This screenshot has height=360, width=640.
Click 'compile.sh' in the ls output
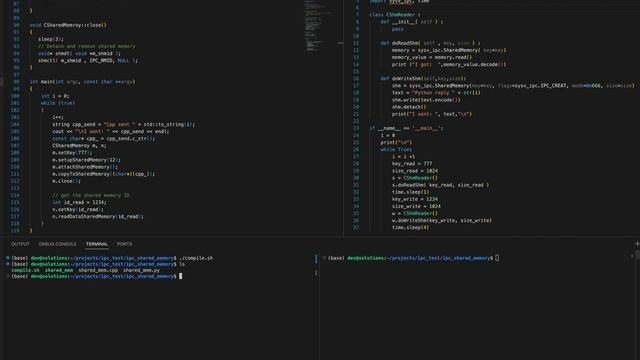pyautogui.click(x=25, y=270)
